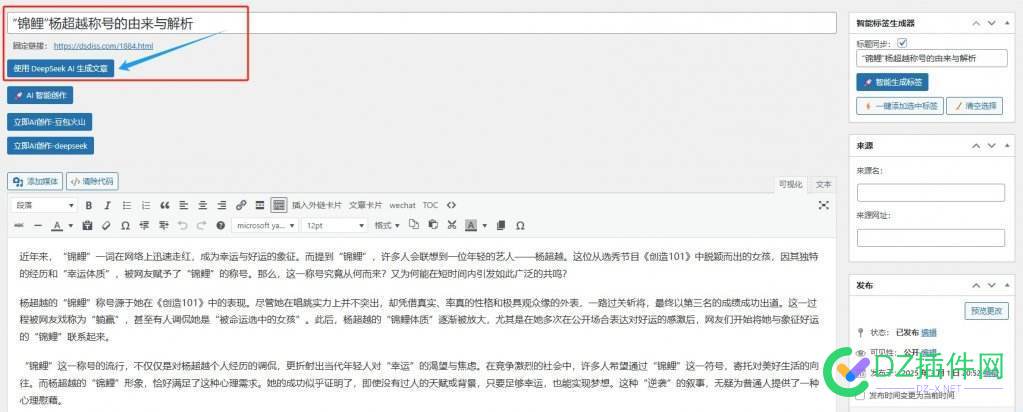Align text center

pos(203,205)
